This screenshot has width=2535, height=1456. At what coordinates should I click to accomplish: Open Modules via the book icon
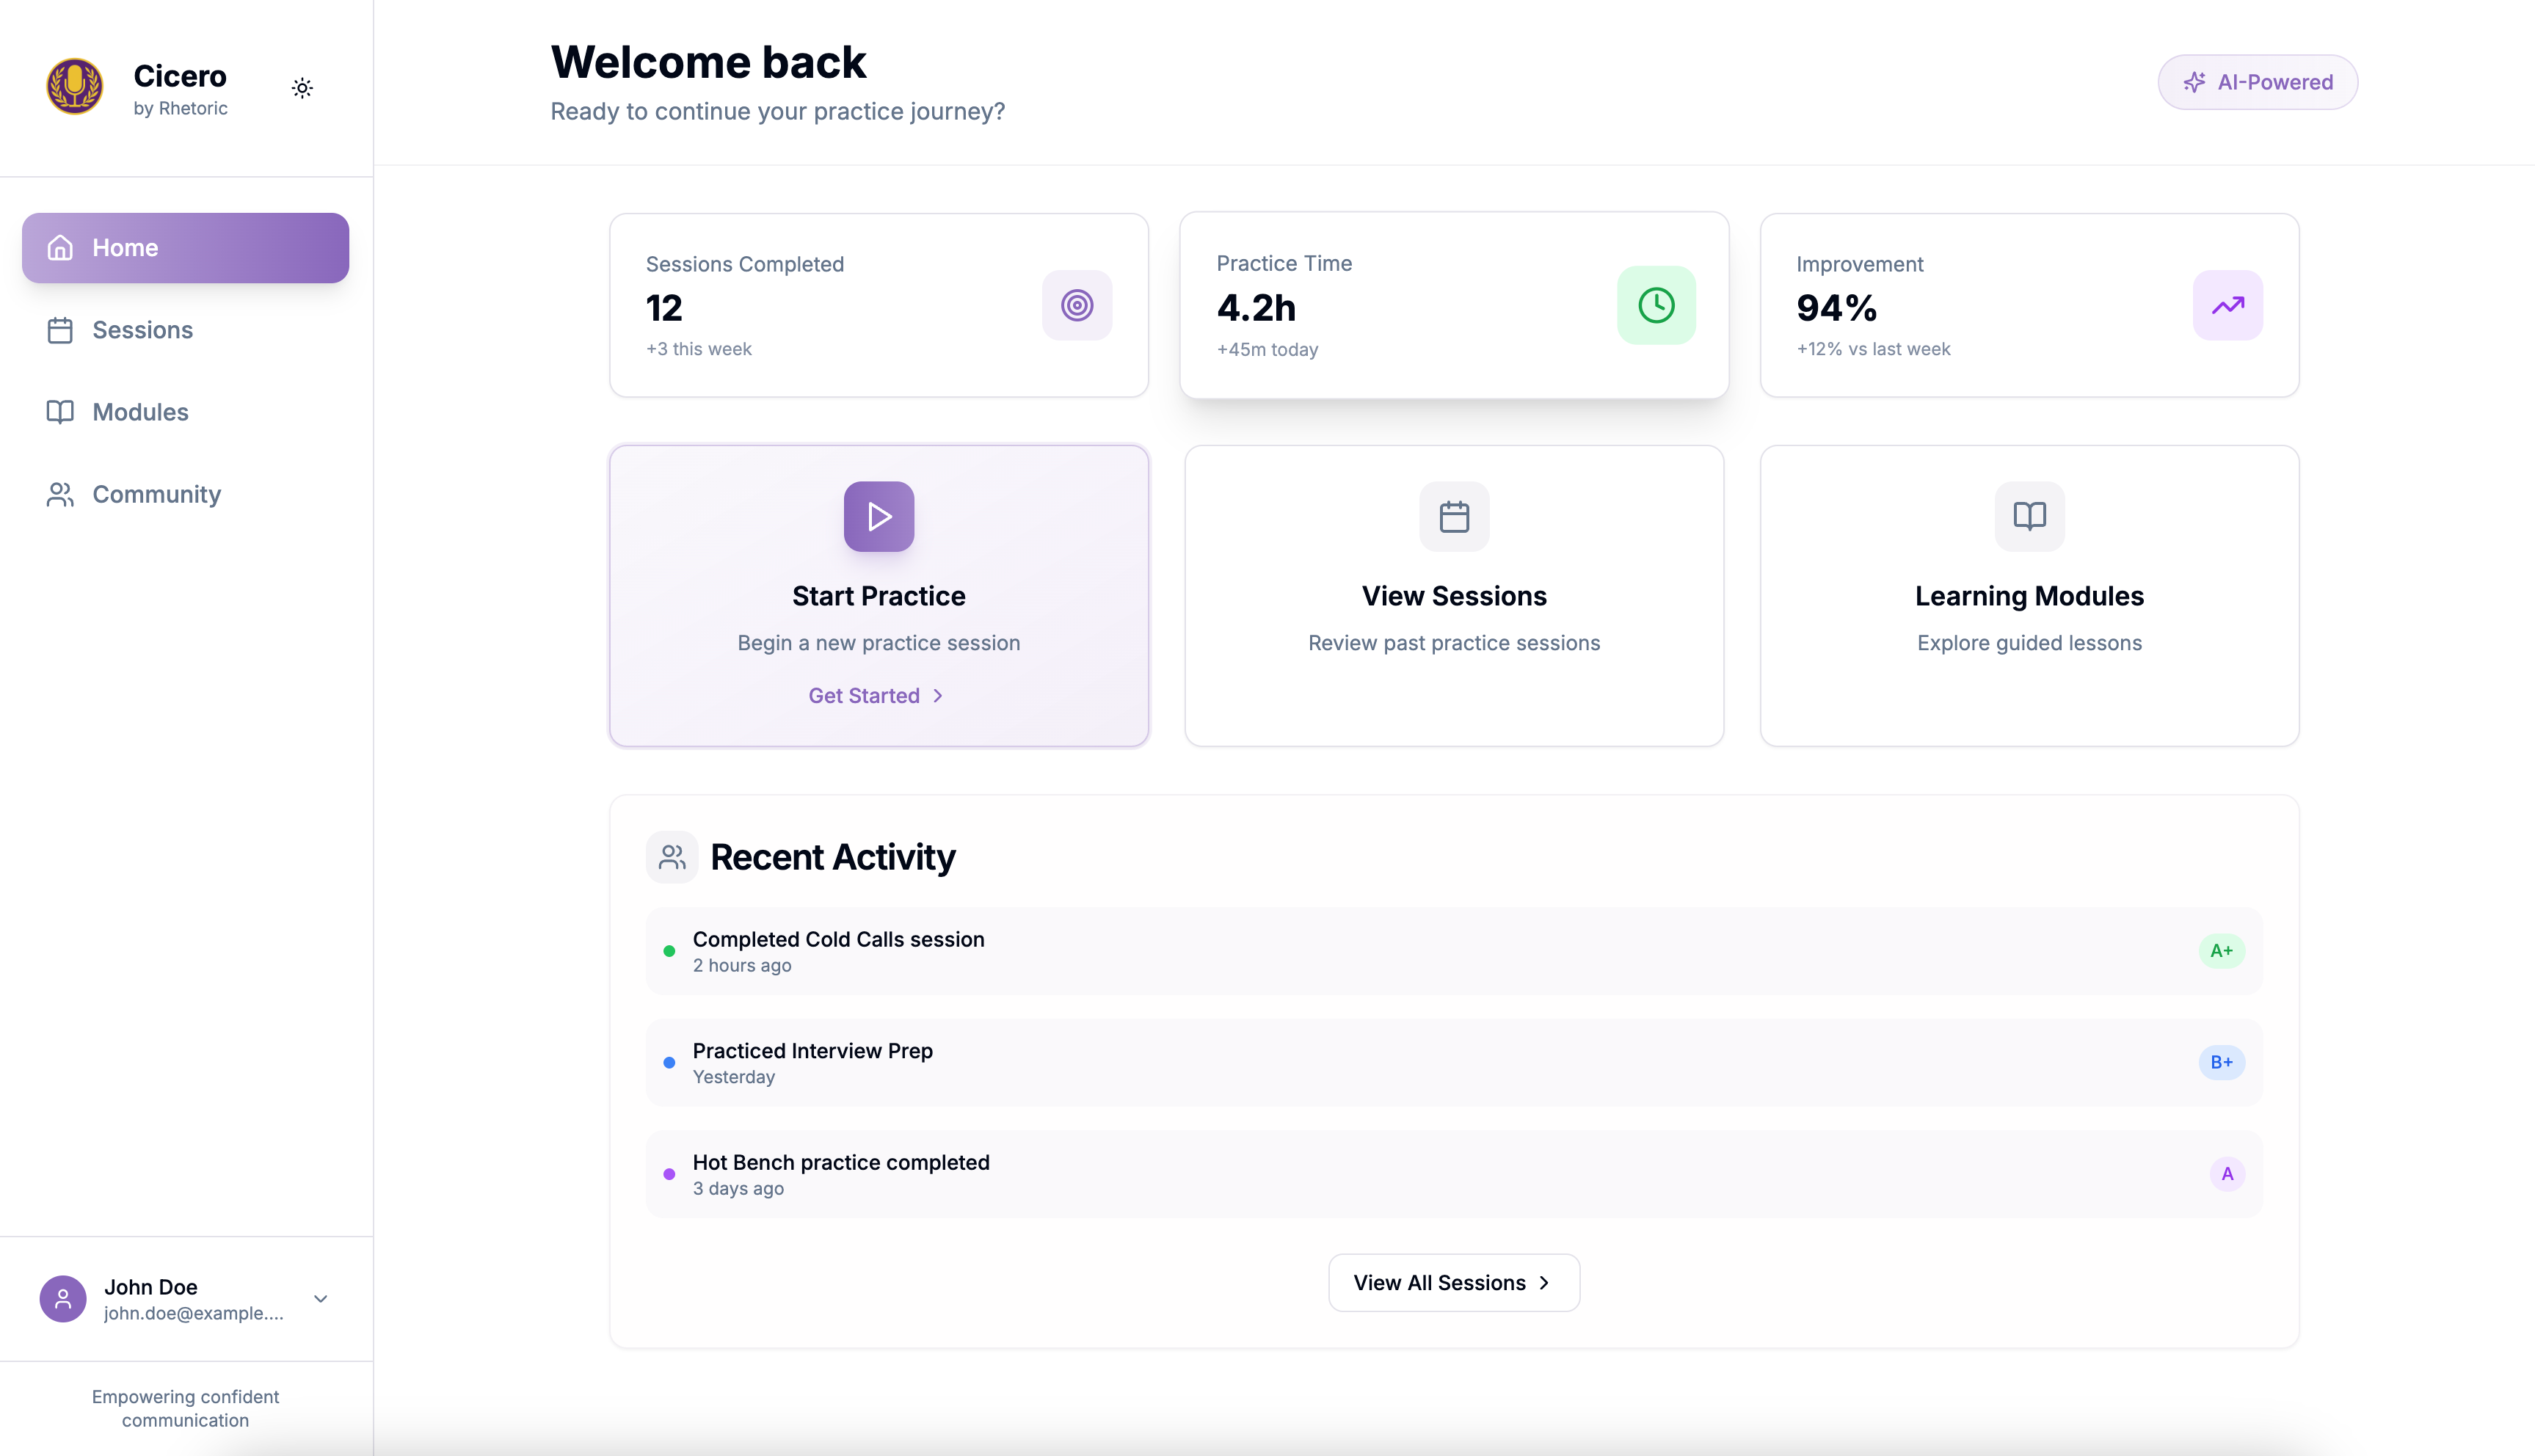[60, 412]
